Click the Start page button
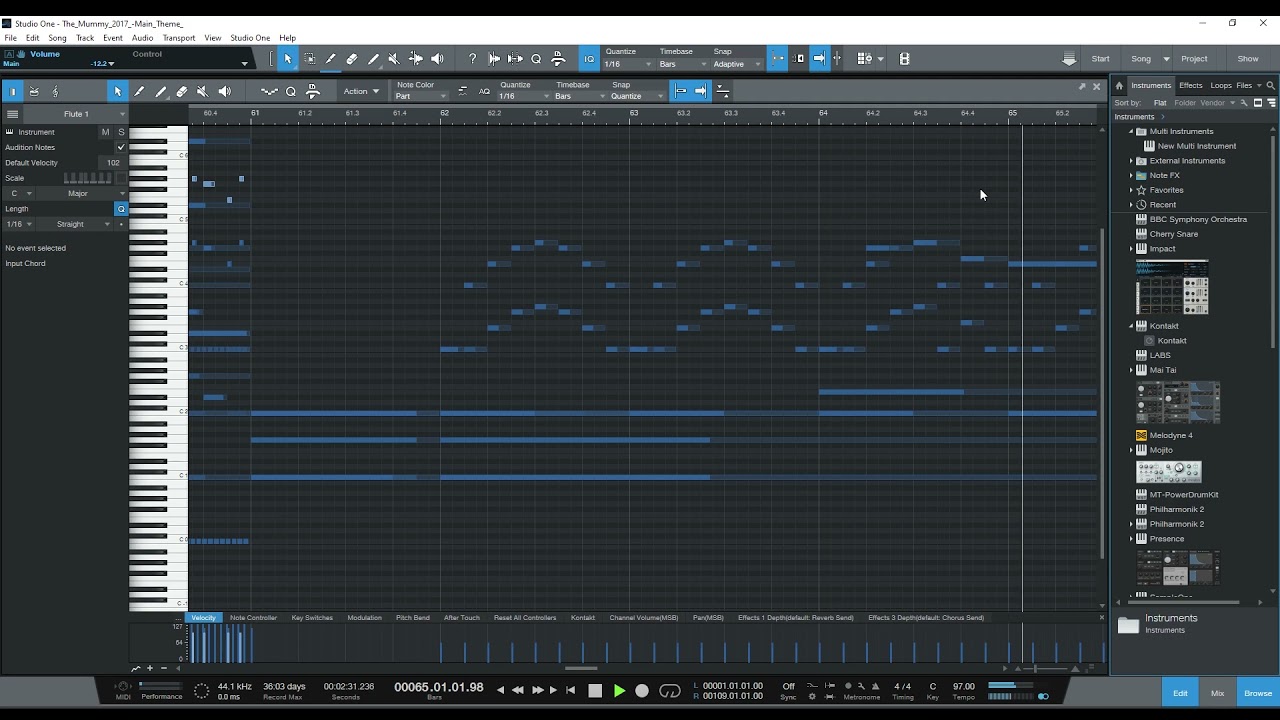1280x720 pixels. pos(1100,59)
